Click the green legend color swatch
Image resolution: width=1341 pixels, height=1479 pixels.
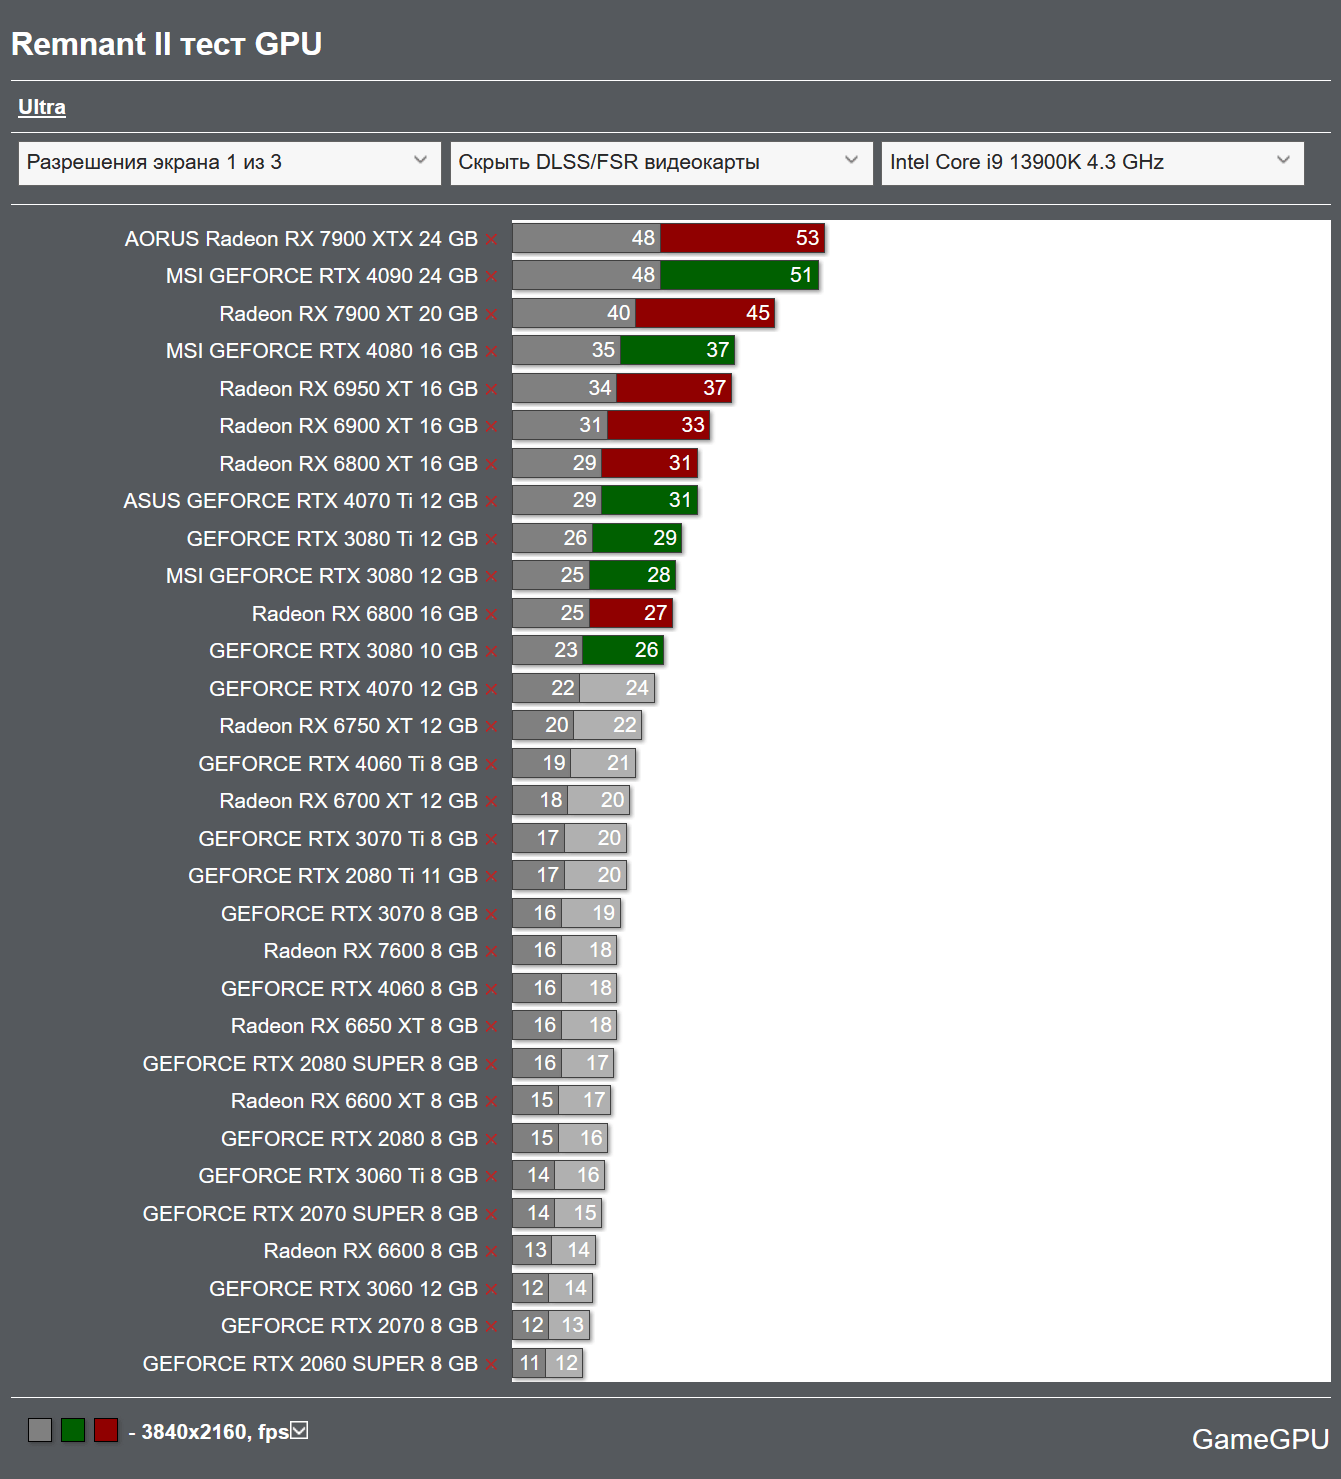73,1430
